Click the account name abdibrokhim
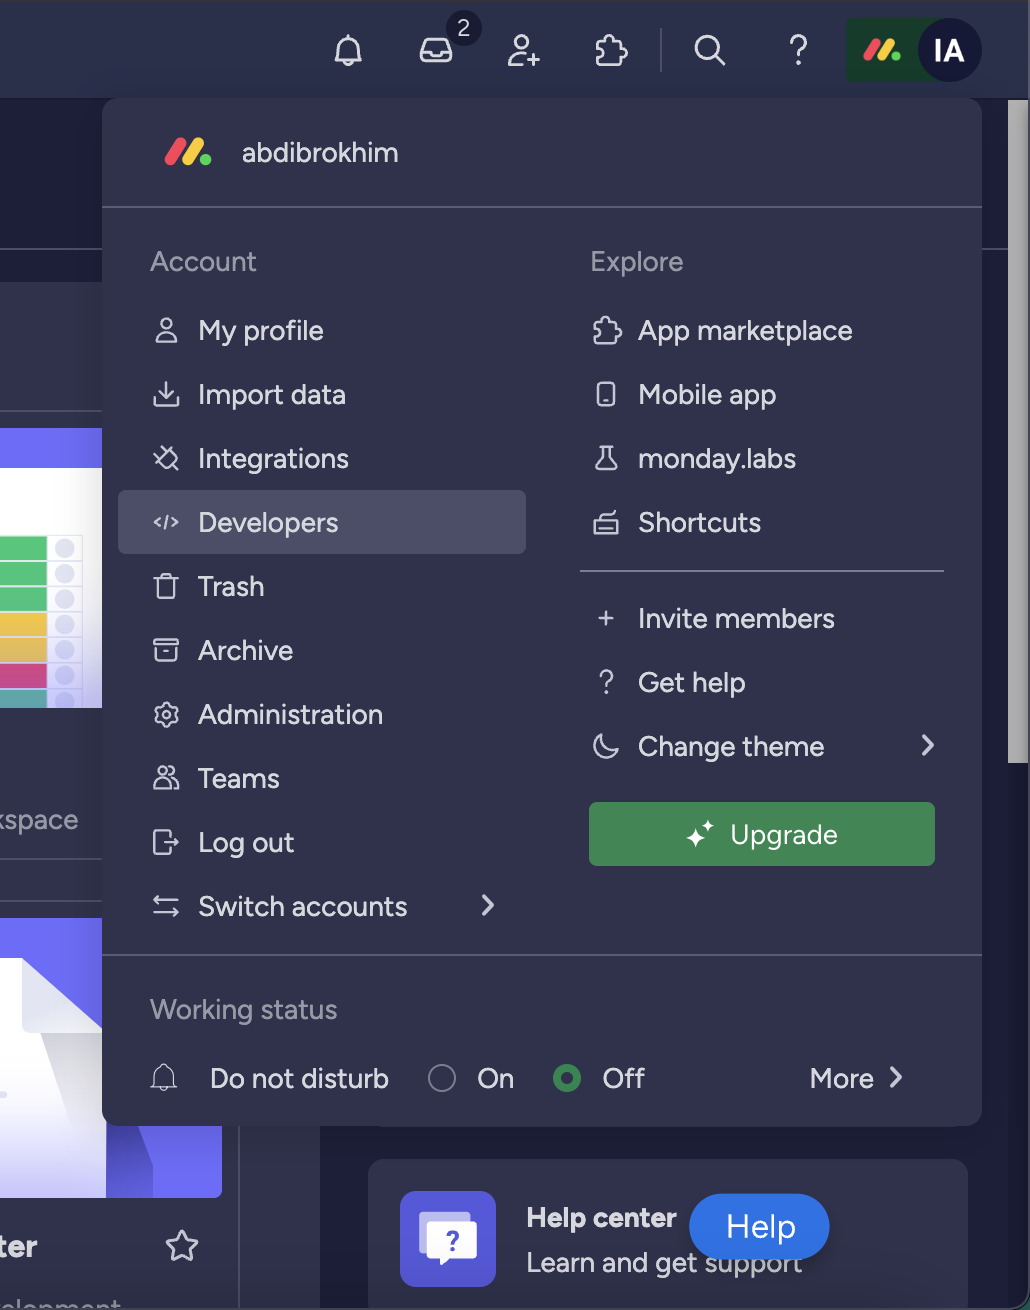 [x=320, y=153]
